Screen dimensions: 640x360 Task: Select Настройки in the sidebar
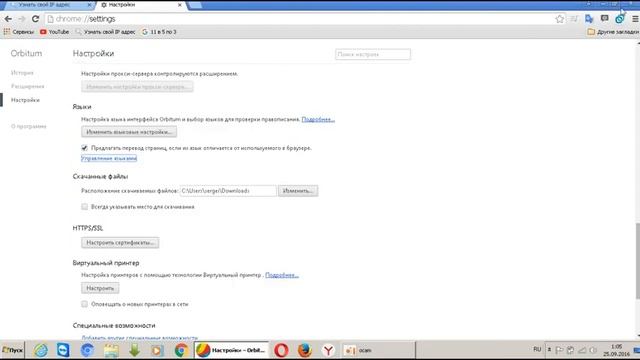point(25,100)
